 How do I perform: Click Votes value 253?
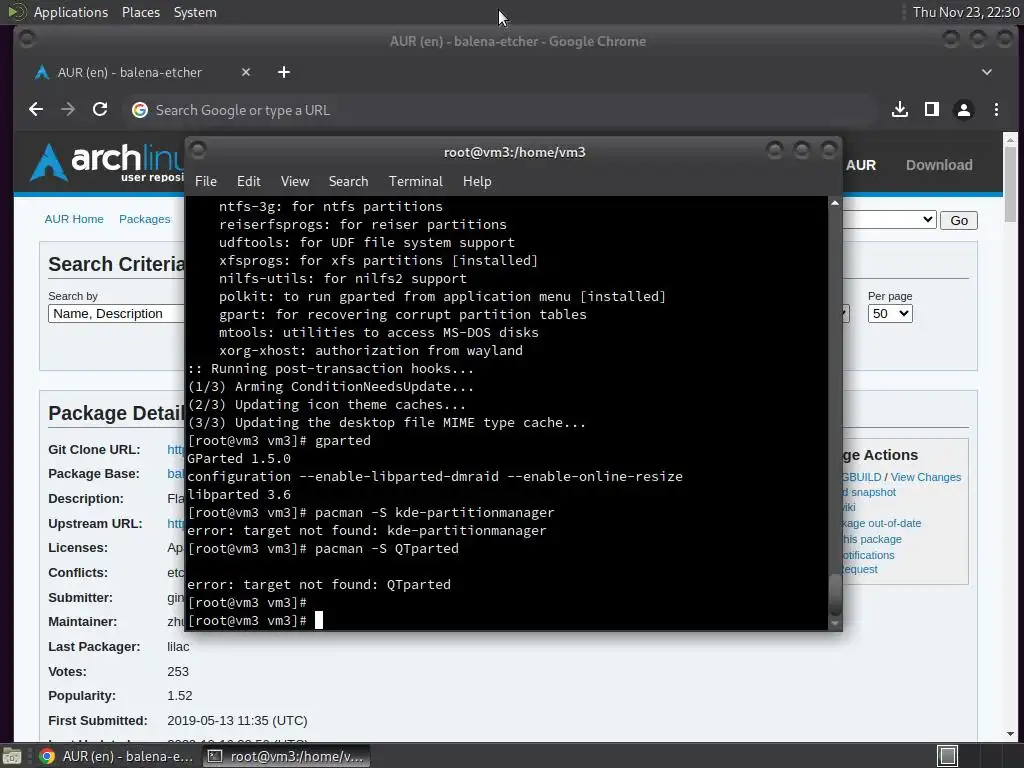pos(178,671)
